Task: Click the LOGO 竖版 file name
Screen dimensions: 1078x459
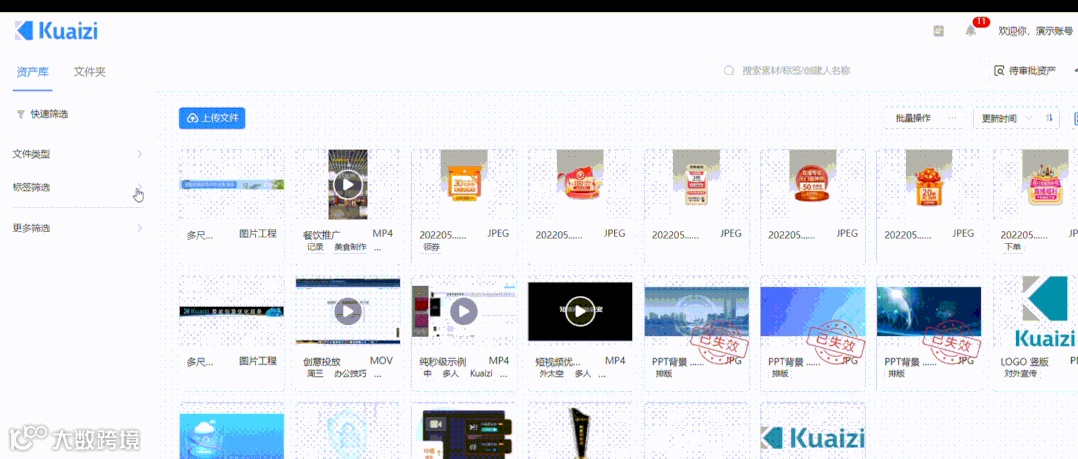Action: tap(1024, 361)
